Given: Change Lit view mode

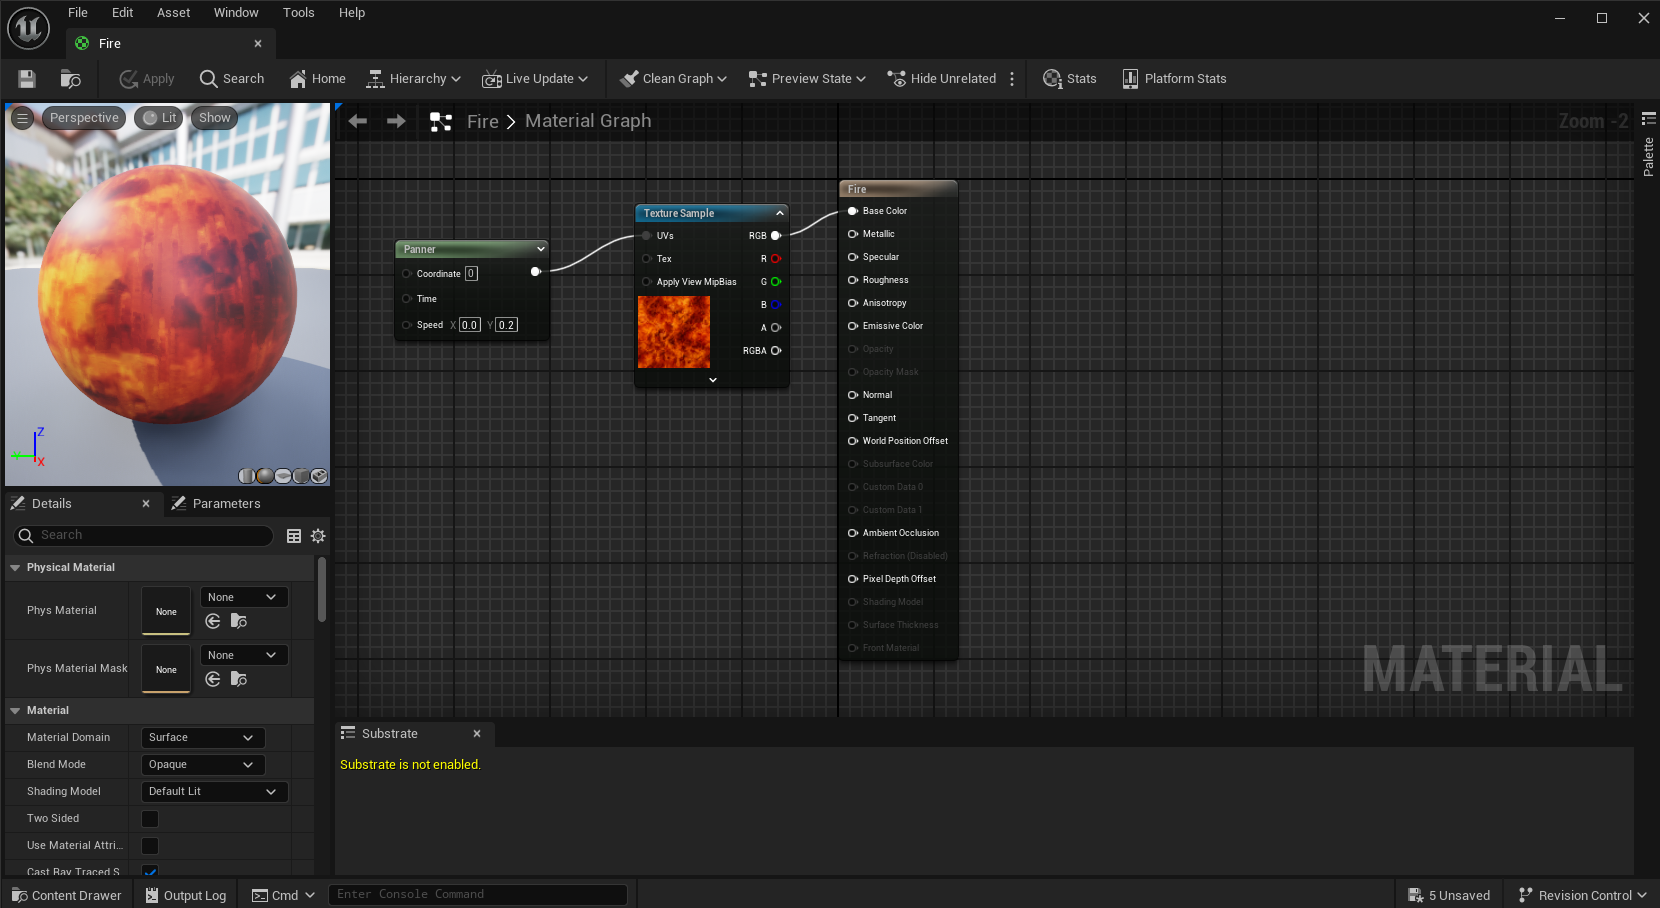Looking at the screenshot, I should [160, 118].
